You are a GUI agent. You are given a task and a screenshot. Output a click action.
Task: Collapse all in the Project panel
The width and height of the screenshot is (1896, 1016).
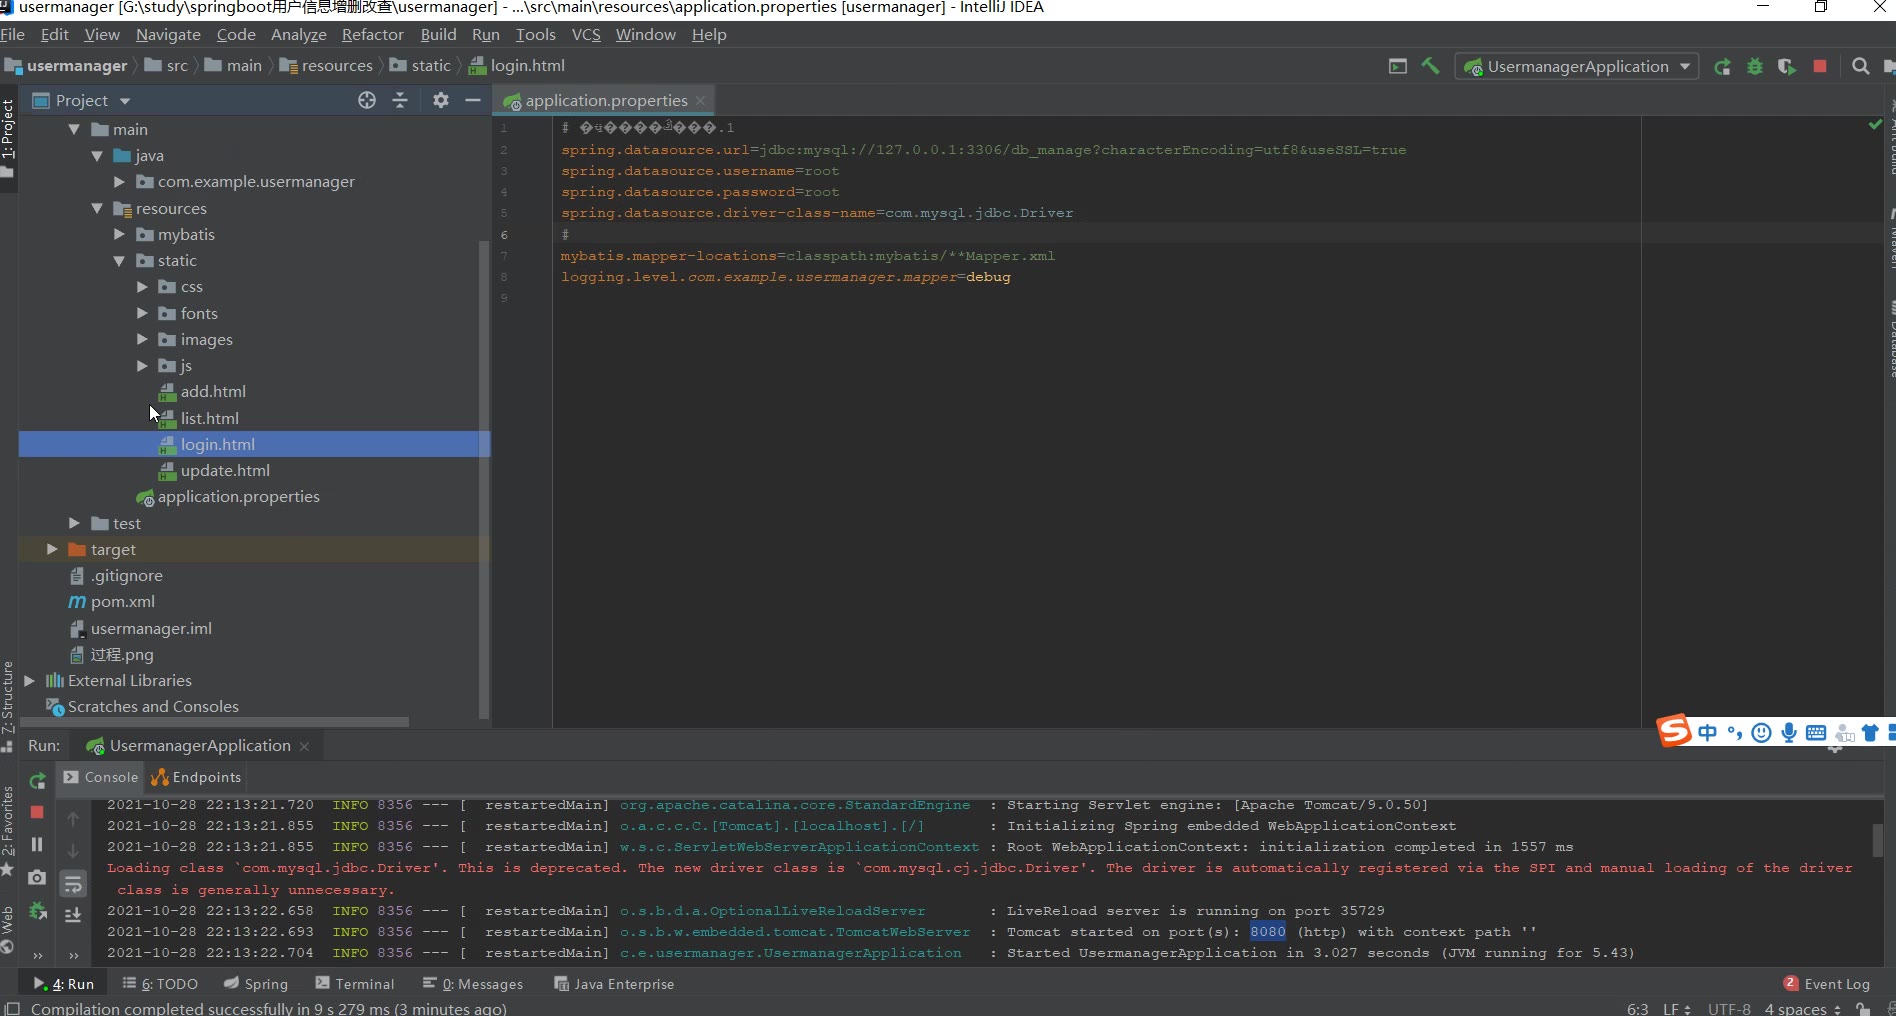click(x=400, y=100)
